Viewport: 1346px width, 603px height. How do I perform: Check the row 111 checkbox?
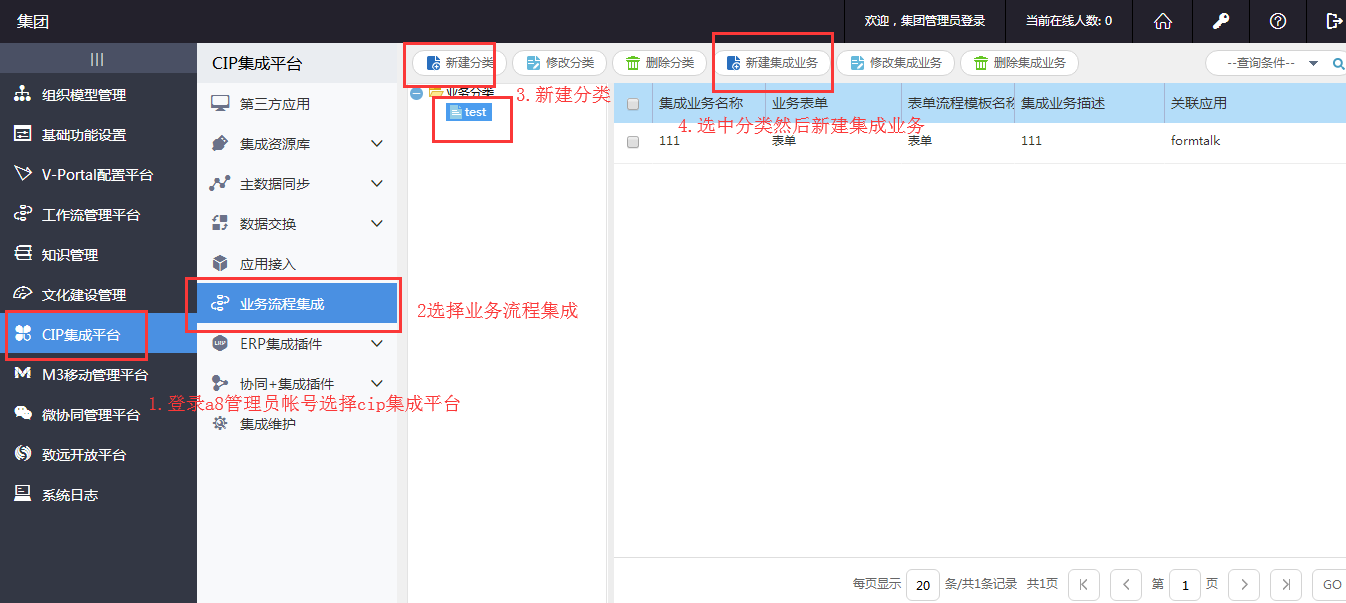coord(633,142)
